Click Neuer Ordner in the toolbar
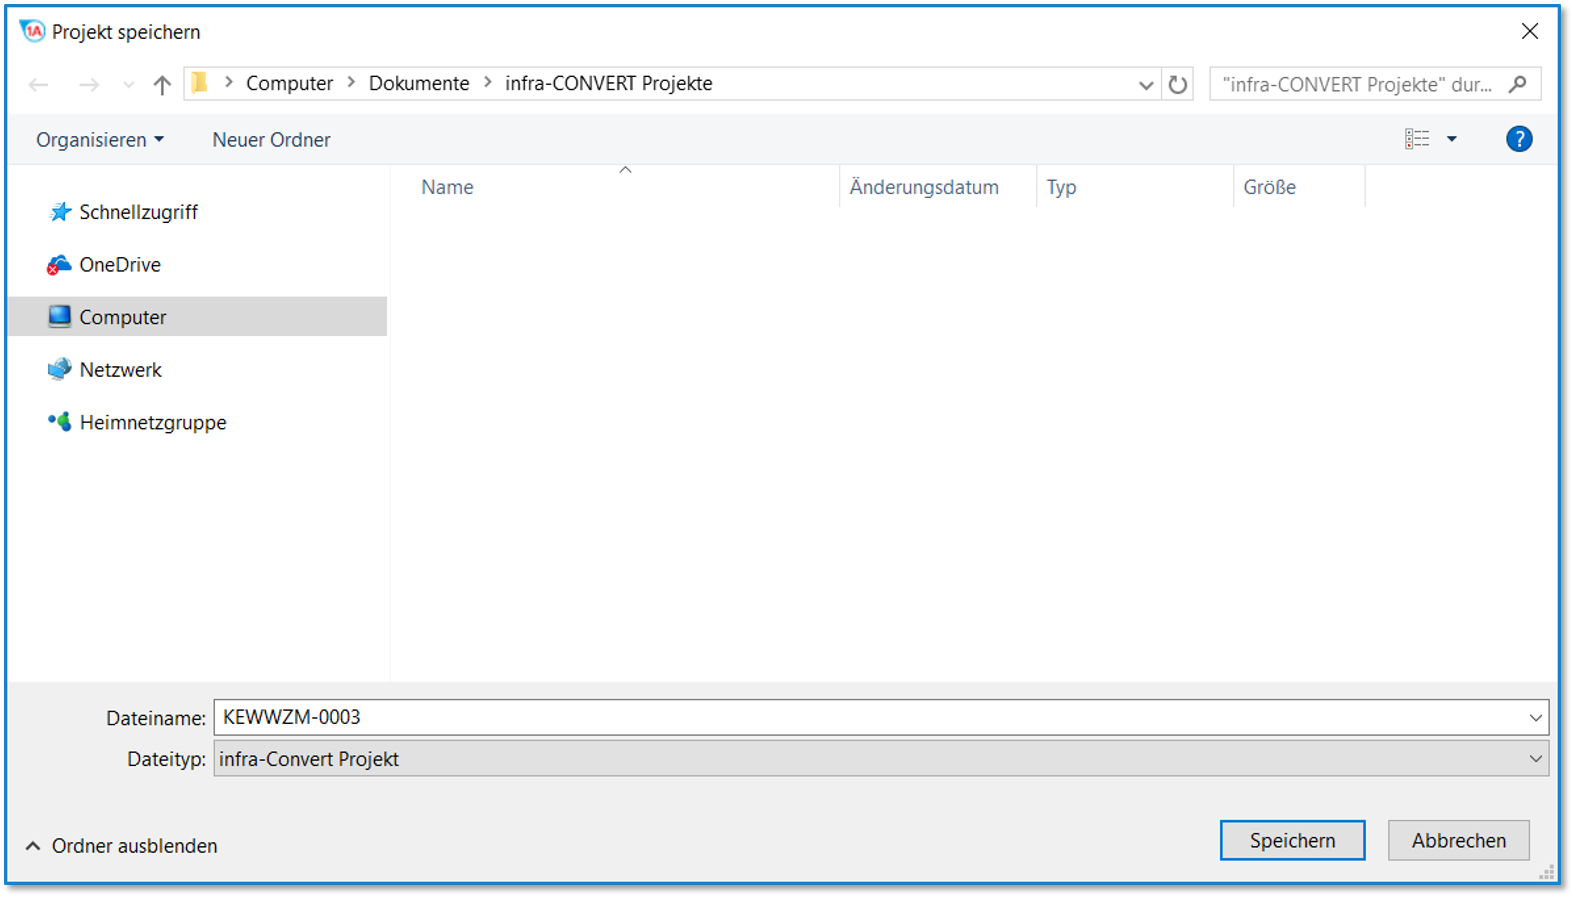Screen dimensions: 1574x898 pos(271,140)
